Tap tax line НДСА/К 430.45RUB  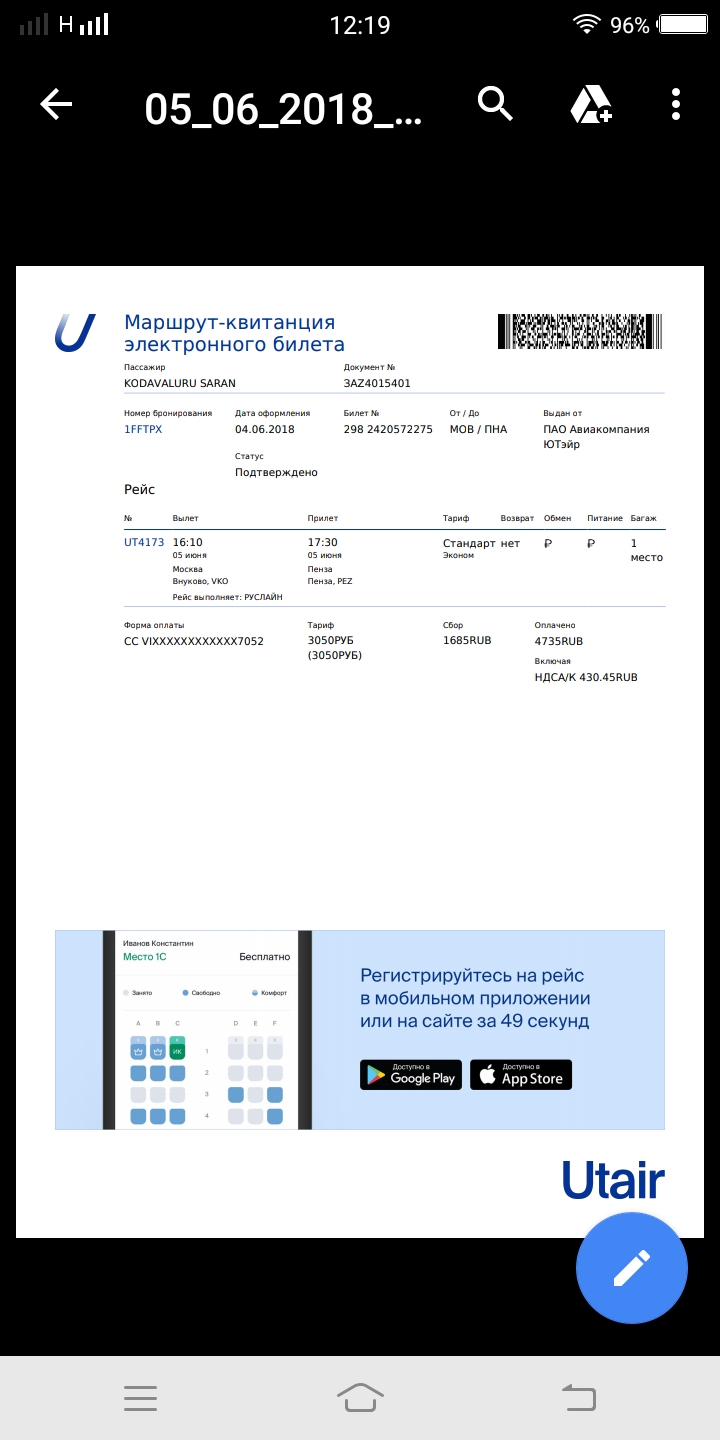click(586, 677)
